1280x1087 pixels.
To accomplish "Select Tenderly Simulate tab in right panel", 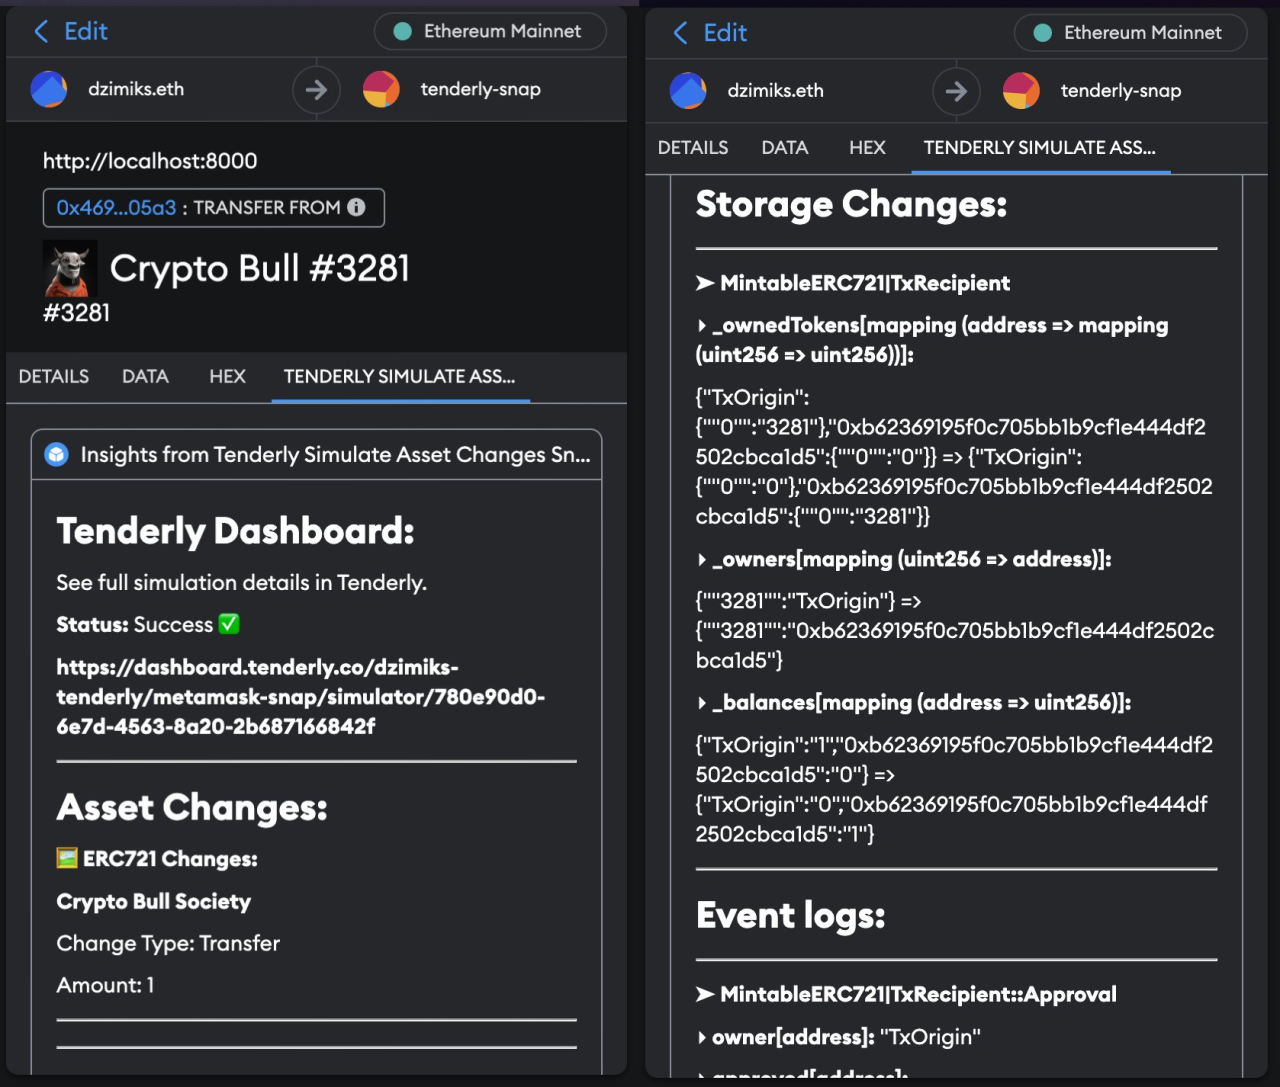I will 1040,147.
